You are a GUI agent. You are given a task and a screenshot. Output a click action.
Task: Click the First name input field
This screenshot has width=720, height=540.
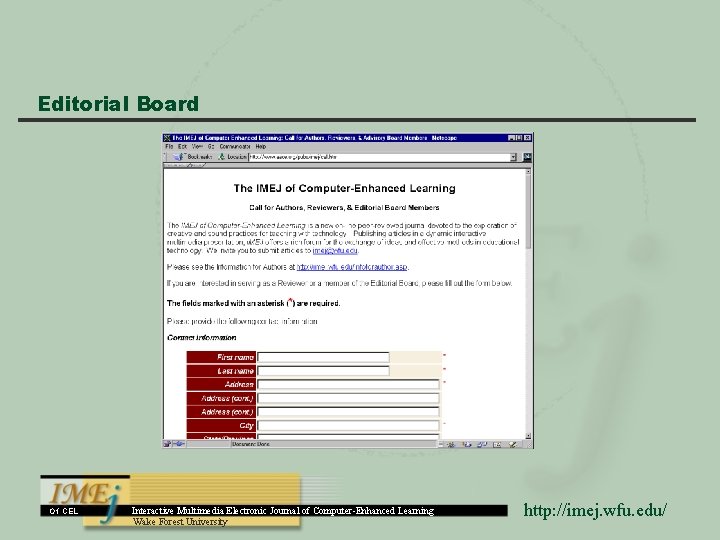323,357
